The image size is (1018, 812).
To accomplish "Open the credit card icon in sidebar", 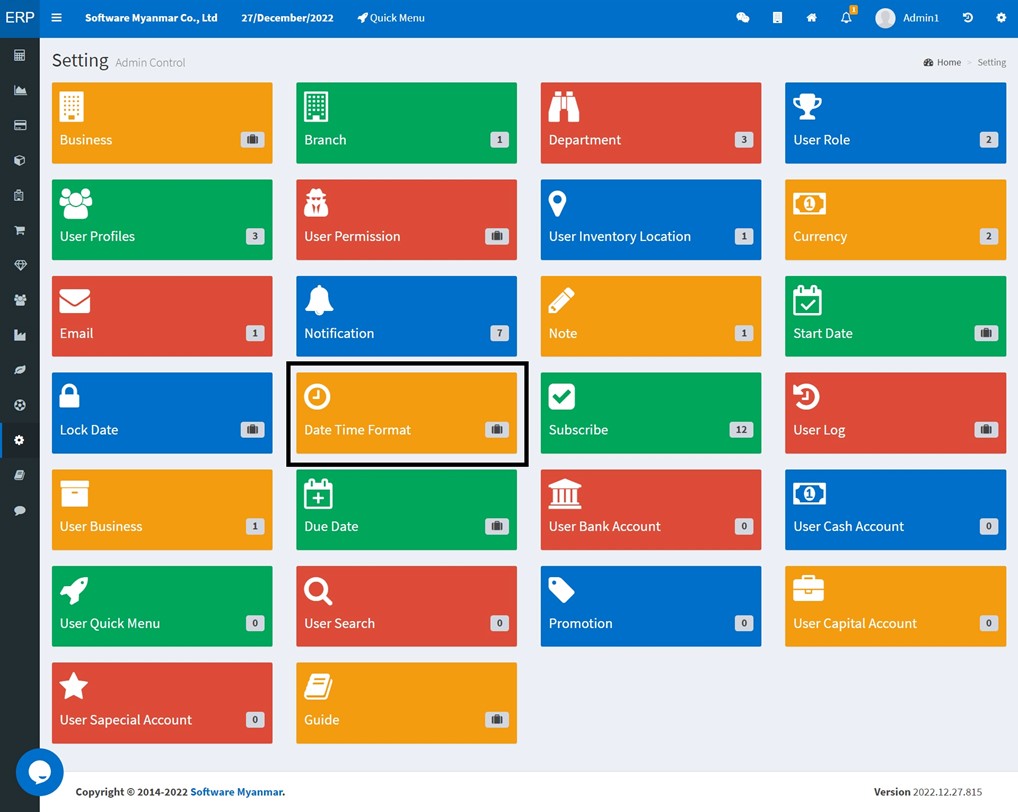I will coord(19,125).
